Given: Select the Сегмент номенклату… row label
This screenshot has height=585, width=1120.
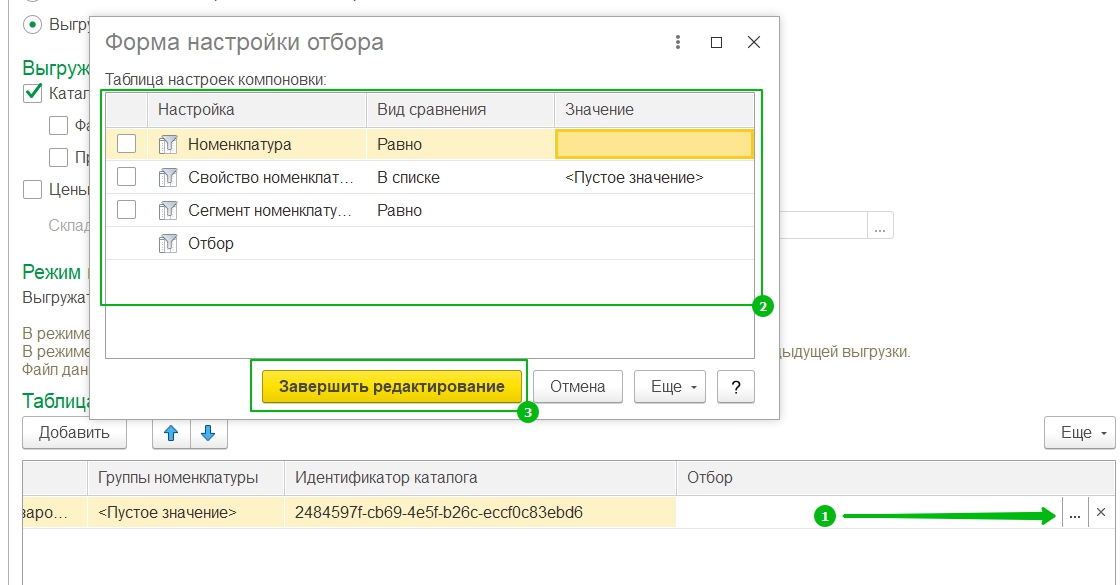Looking at the screenshot, I should pos(269,210).
